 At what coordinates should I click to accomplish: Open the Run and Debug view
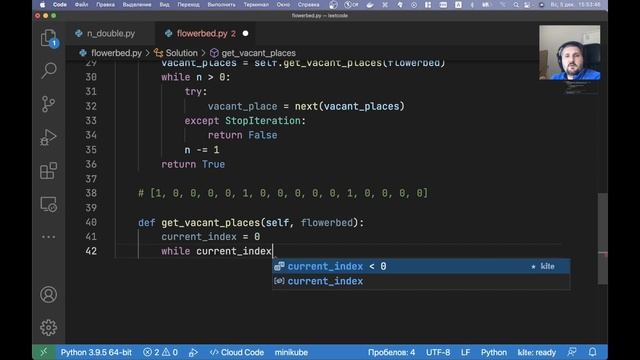coord(49,137)
